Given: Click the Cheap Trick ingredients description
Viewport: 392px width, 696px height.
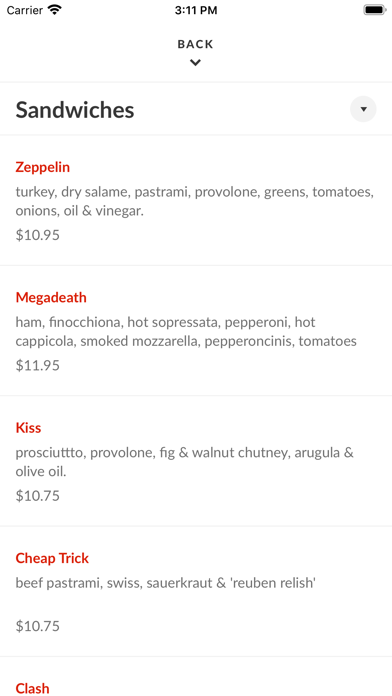Looking at the screenshot, I should point(166,583).
